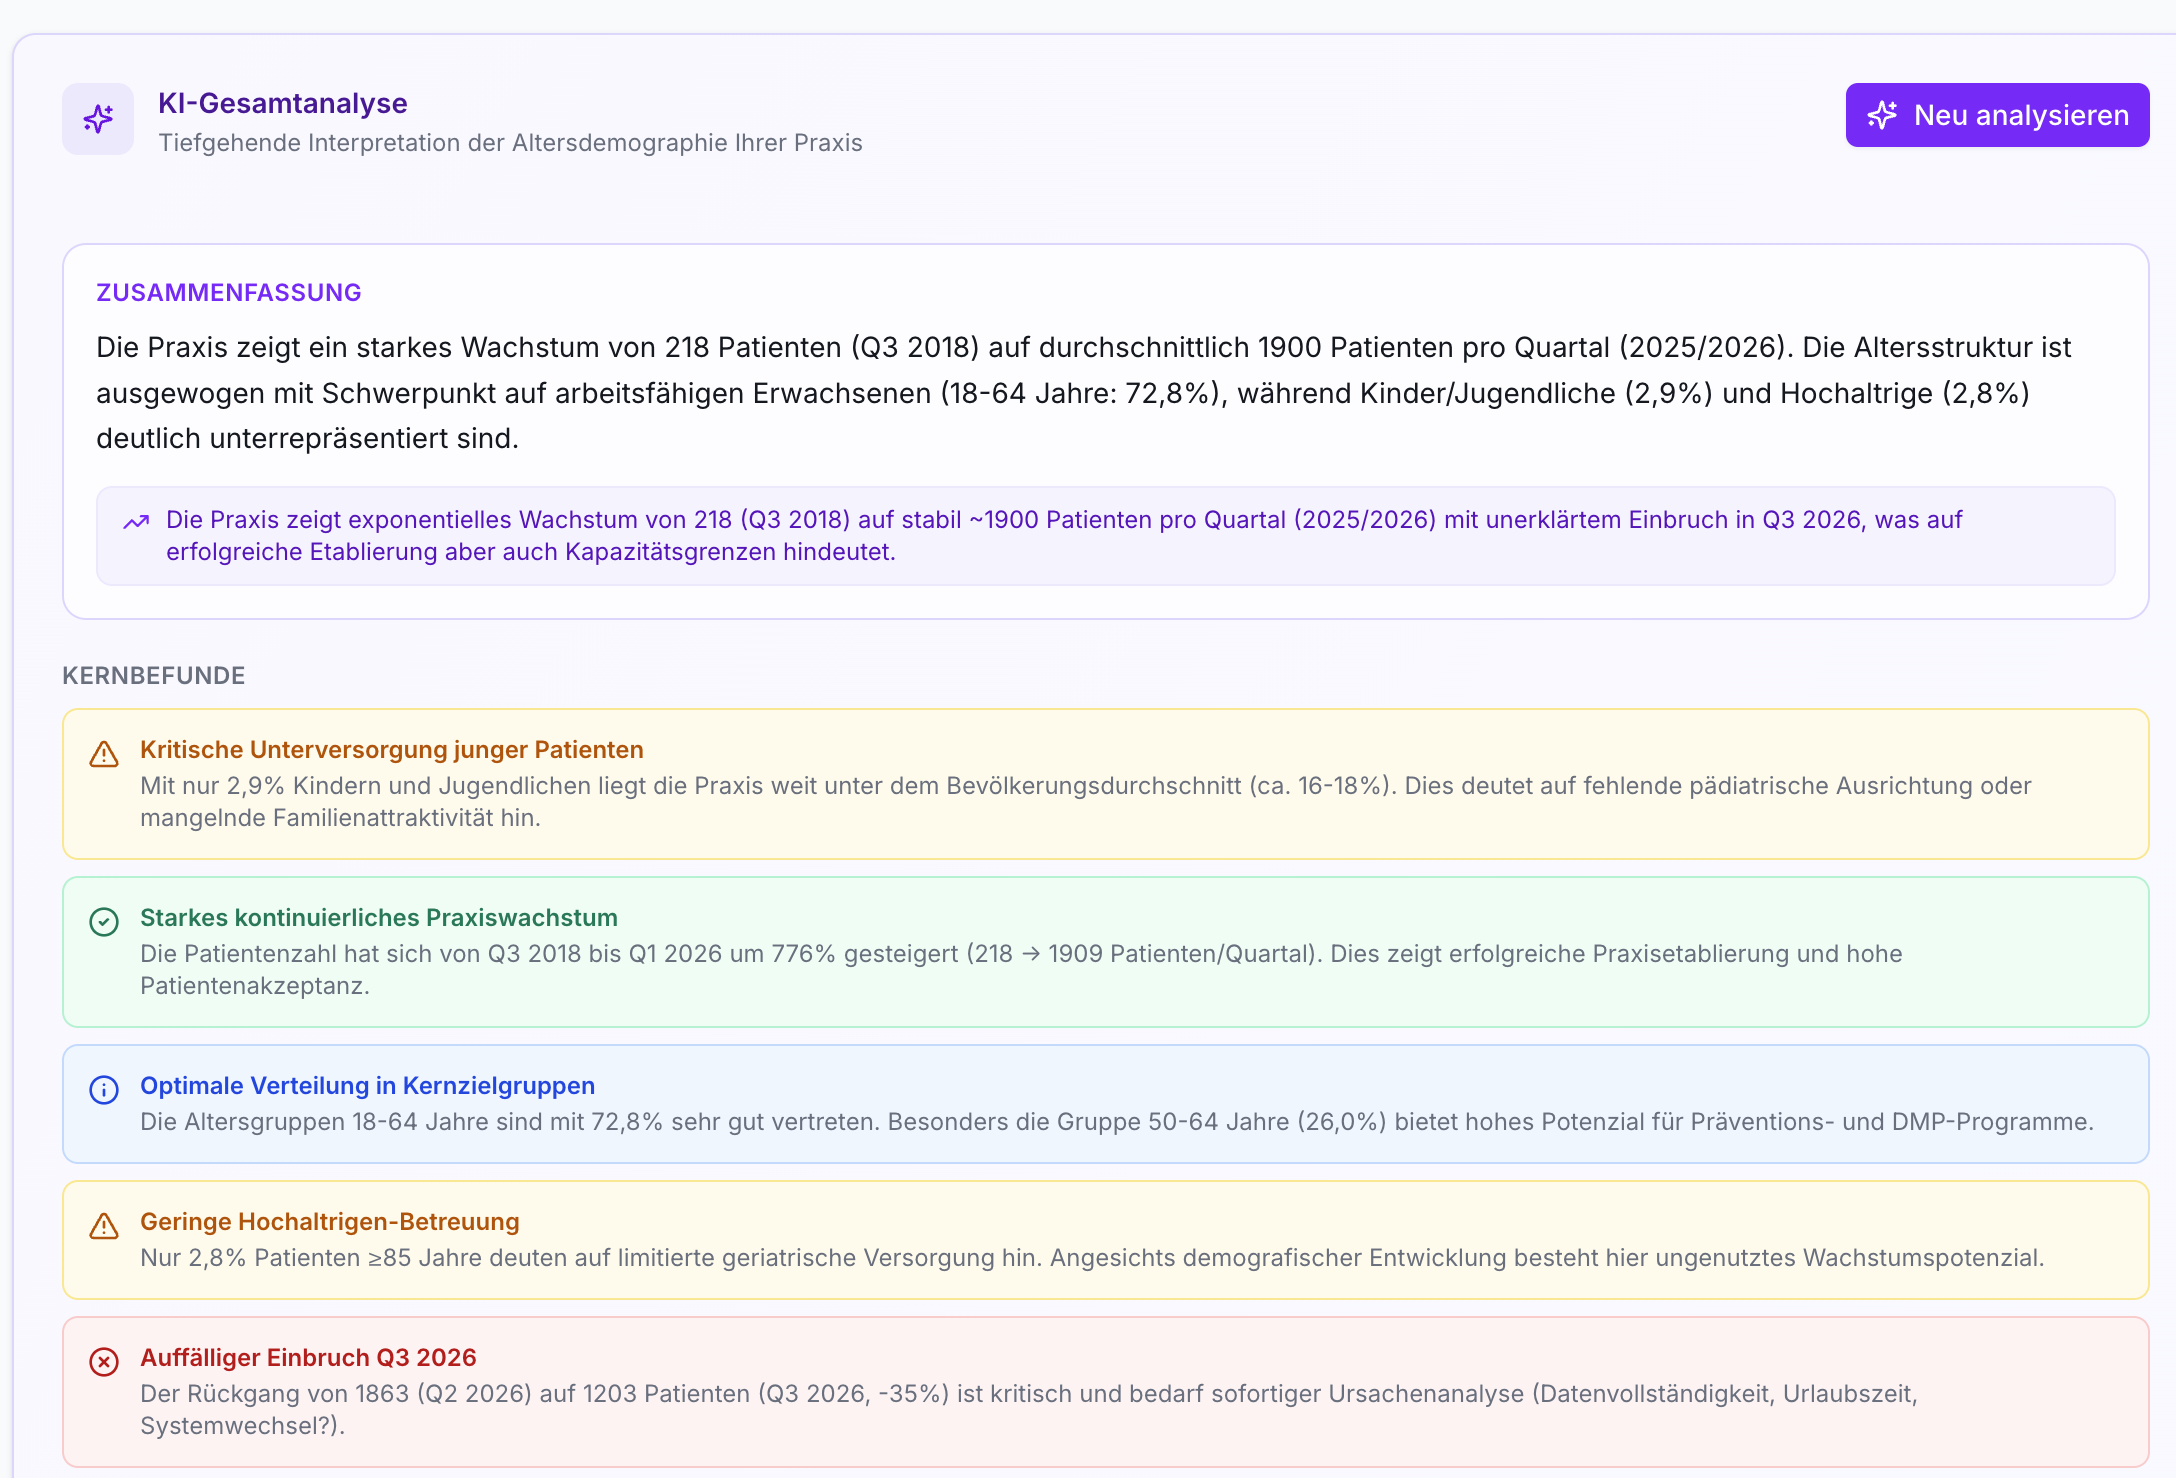Image resolution: width=2176 pixels, height=1478 pixels.
Task: Click description 'Der Rückgang von 1863 (Q2 2026)'
Action: point(1029,1410)
